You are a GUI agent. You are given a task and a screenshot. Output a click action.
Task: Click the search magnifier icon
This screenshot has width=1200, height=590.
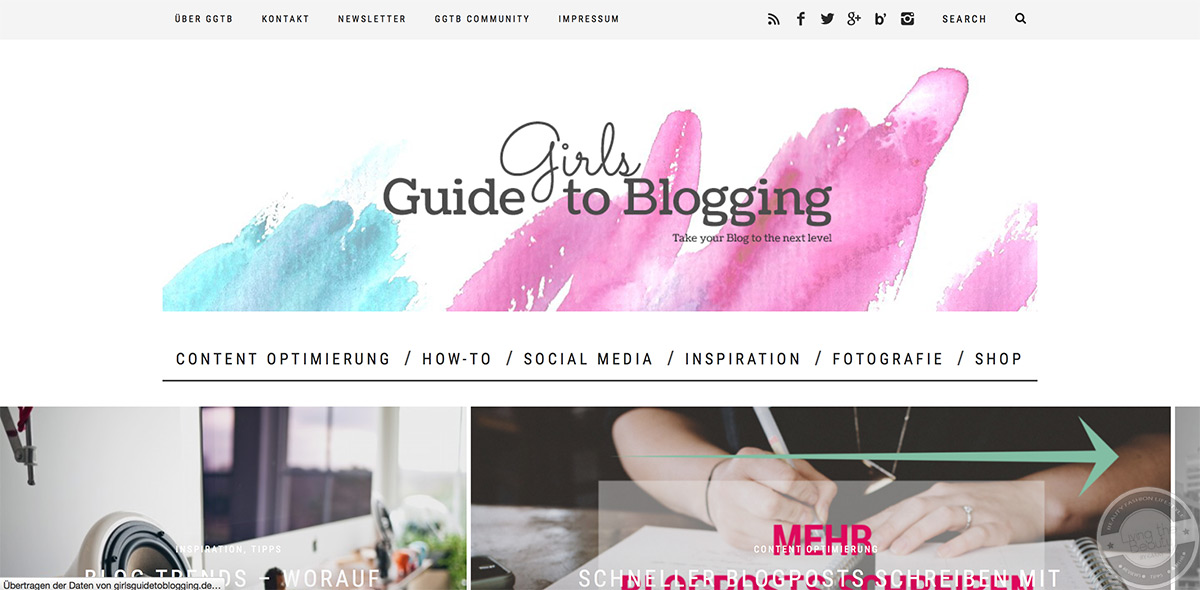(x=1021, y=19)
